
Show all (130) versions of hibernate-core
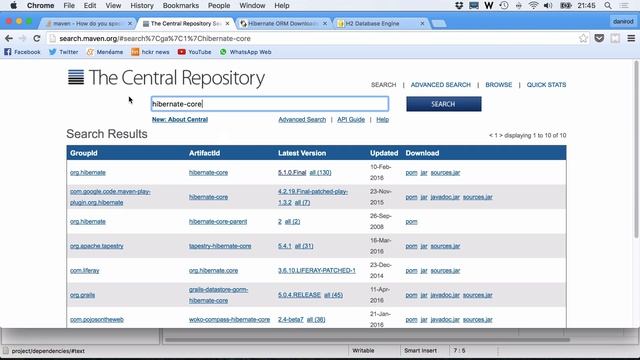coord(320,173)
